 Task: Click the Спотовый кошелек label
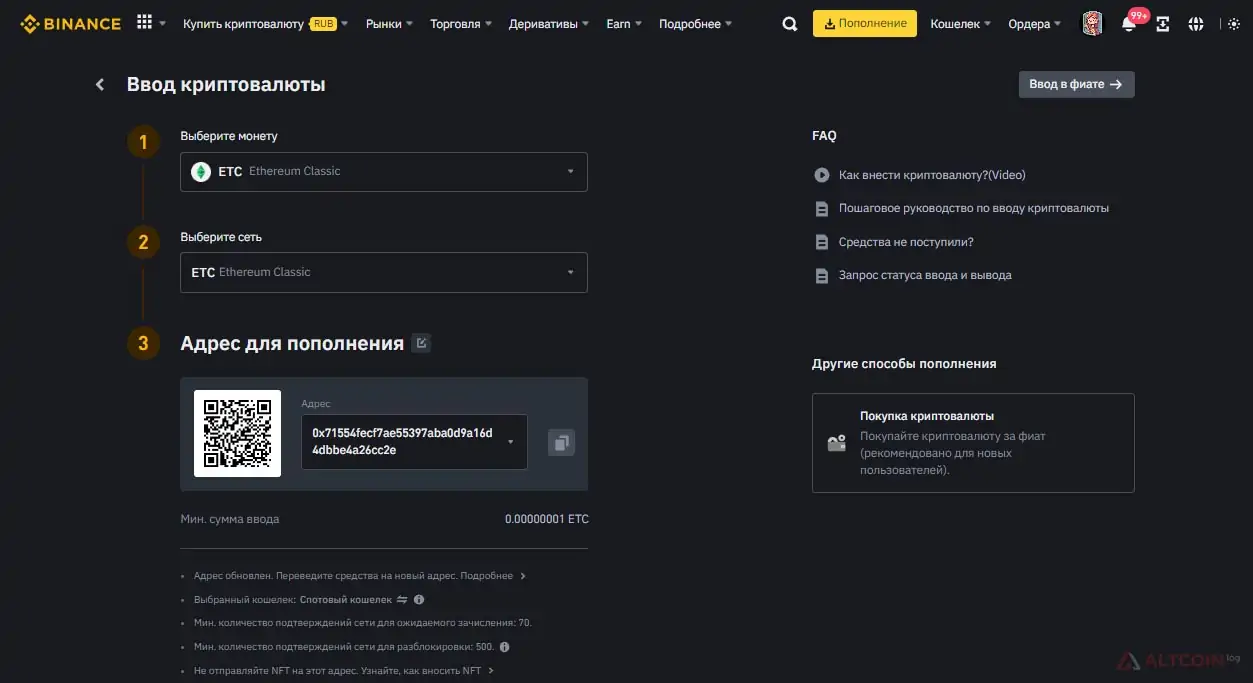(346, 600)
